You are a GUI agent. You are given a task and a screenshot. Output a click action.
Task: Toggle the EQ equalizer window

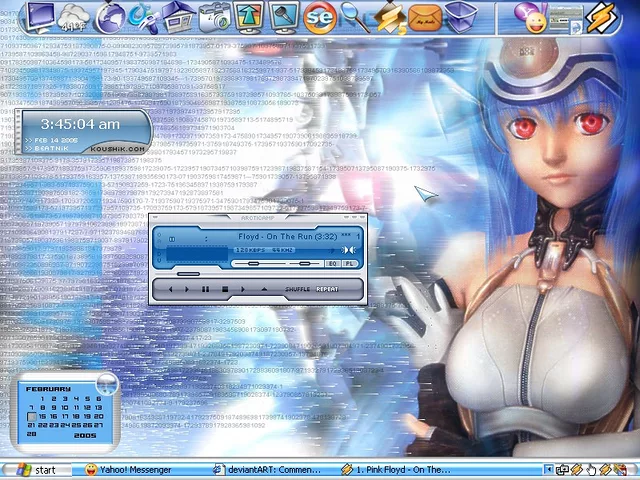[333, 264]
